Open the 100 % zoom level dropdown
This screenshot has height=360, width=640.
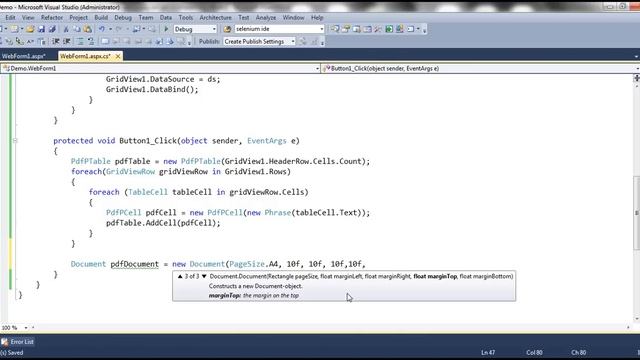tap(26, 327)
